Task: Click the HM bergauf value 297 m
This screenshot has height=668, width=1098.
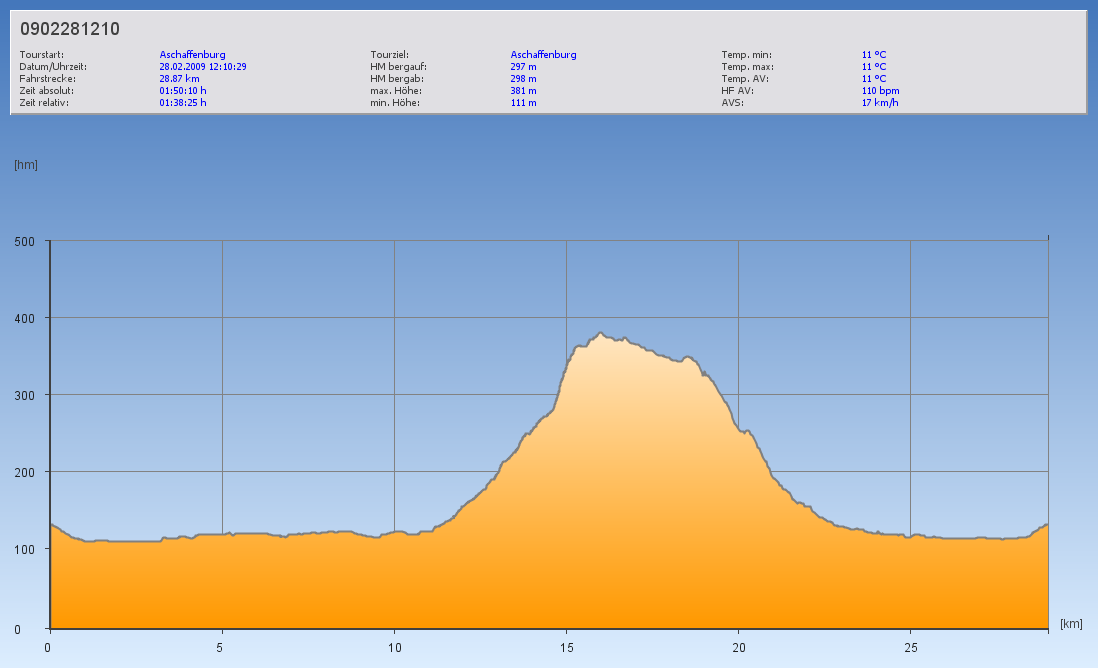Action: coord(523,67)
